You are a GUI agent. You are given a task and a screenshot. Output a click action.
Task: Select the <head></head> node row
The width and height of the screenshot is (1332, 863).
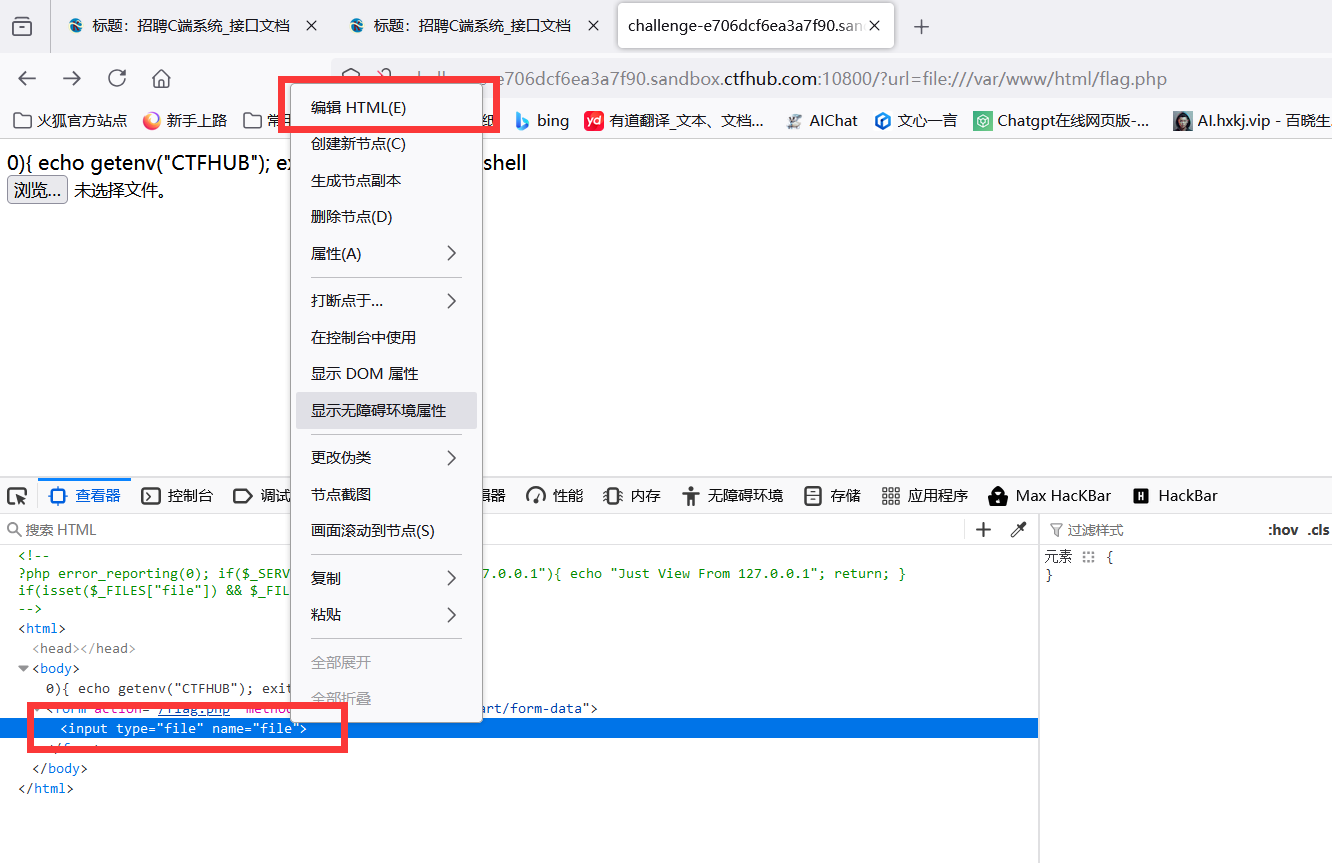pyautogui.click(x=519, y=649)
